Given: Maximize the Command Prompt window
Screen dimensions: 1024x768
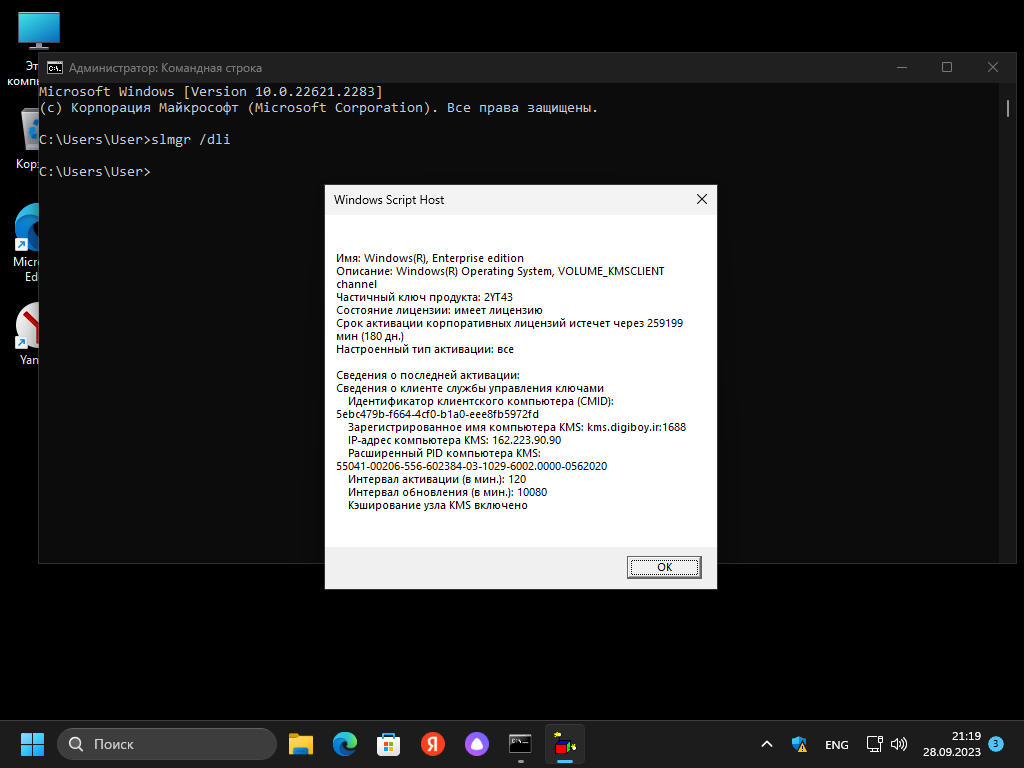Looking at the screenshot, I should coord(947,67).
